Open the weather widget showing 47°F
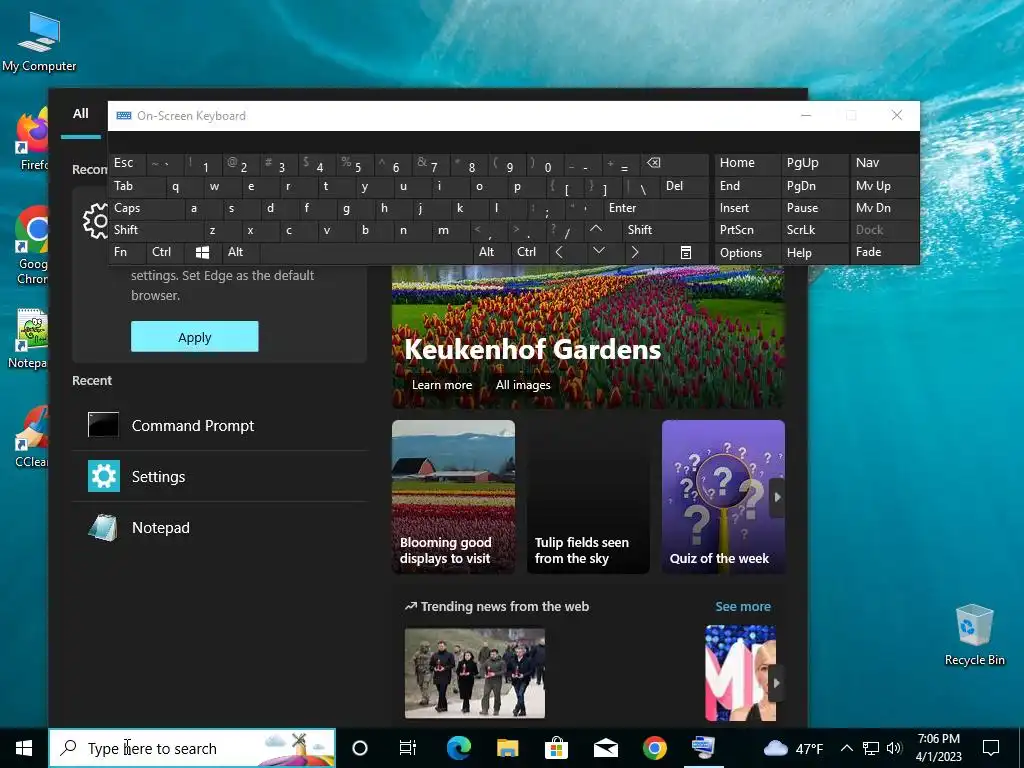This screenshot has width=1024, height=768. point(793,748)
